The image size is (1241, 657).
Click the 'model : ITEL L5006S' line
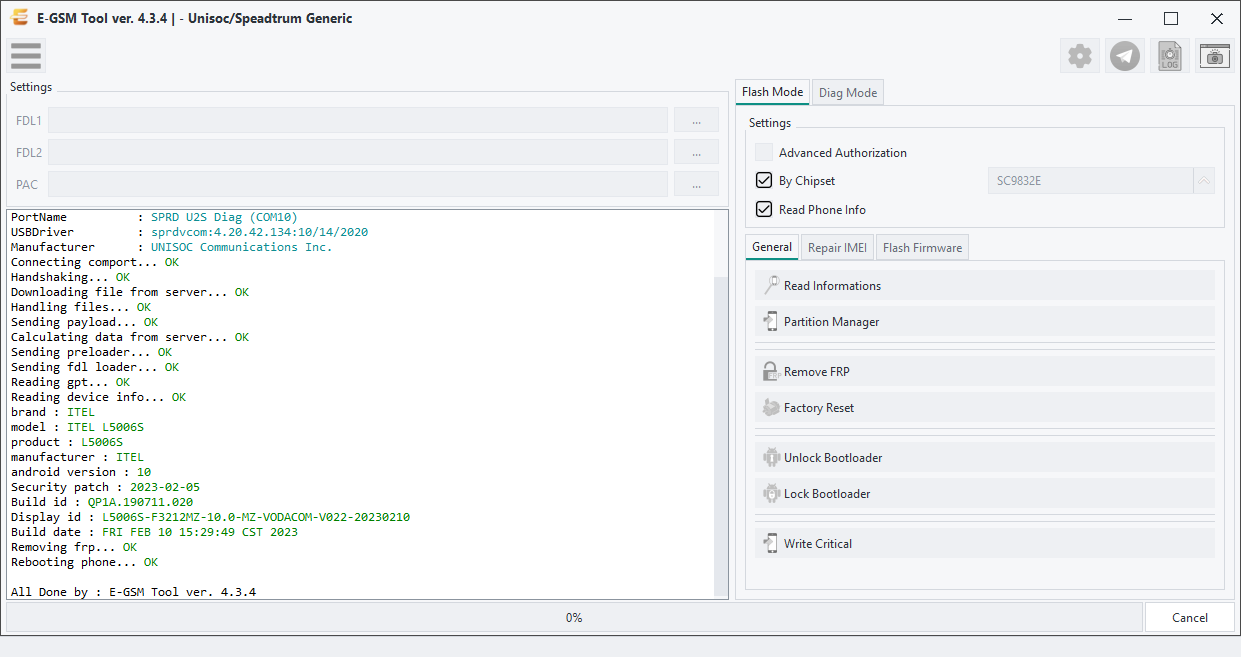(x=77, y=427)
